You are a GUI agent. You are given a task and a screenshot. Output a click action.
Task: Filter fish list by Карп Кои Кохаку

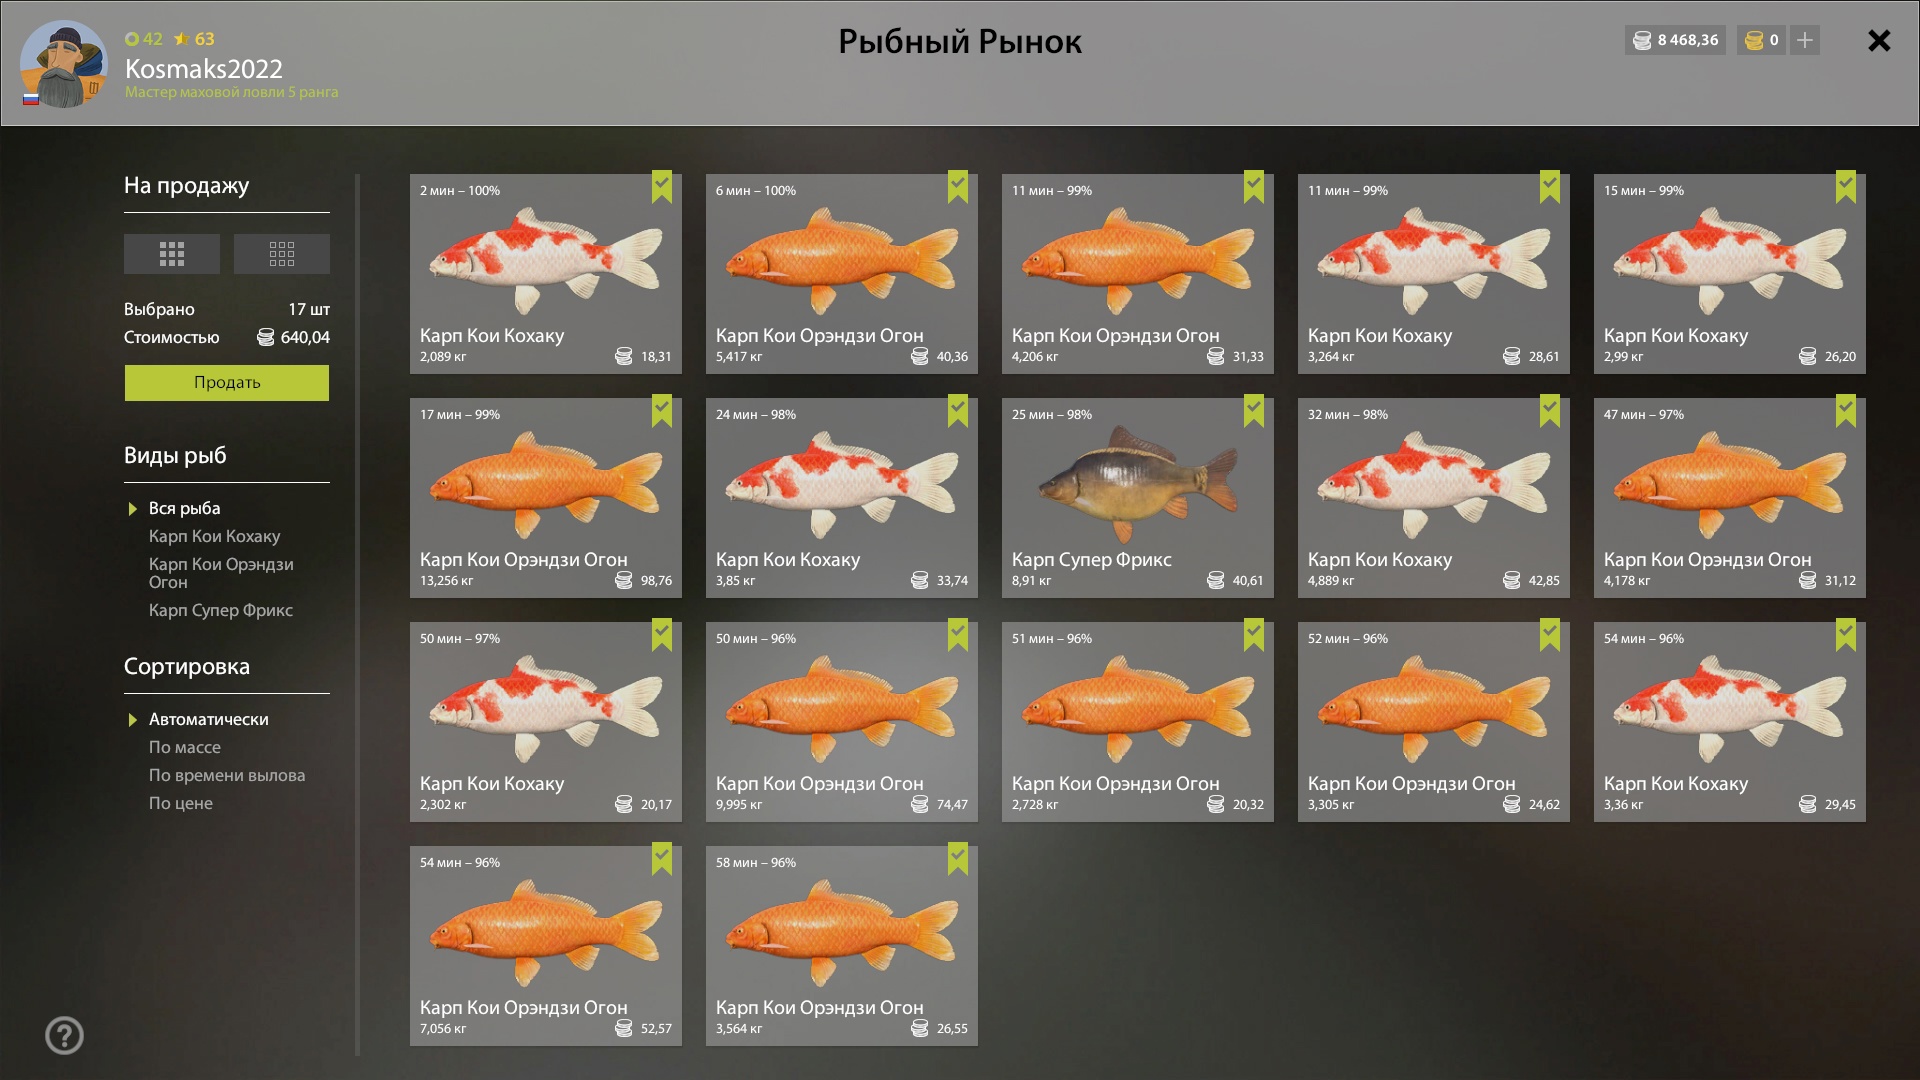(x=214, y=536)
